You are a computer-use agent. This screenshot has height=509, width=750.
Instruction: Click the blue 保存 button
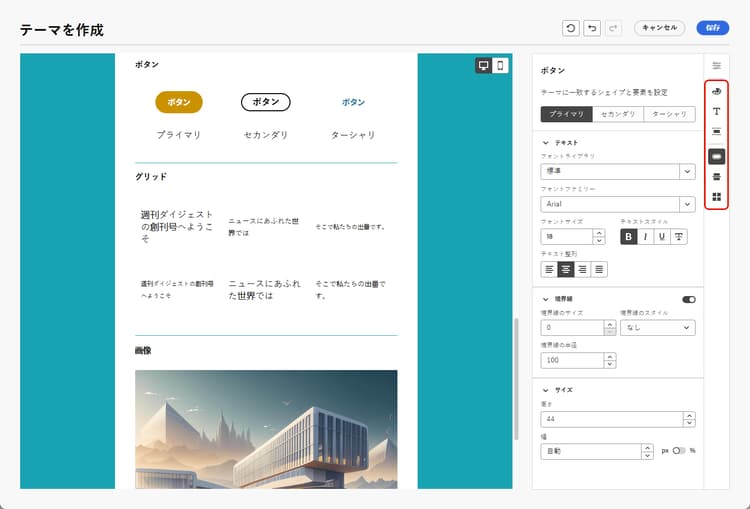[x=713, y=28]
